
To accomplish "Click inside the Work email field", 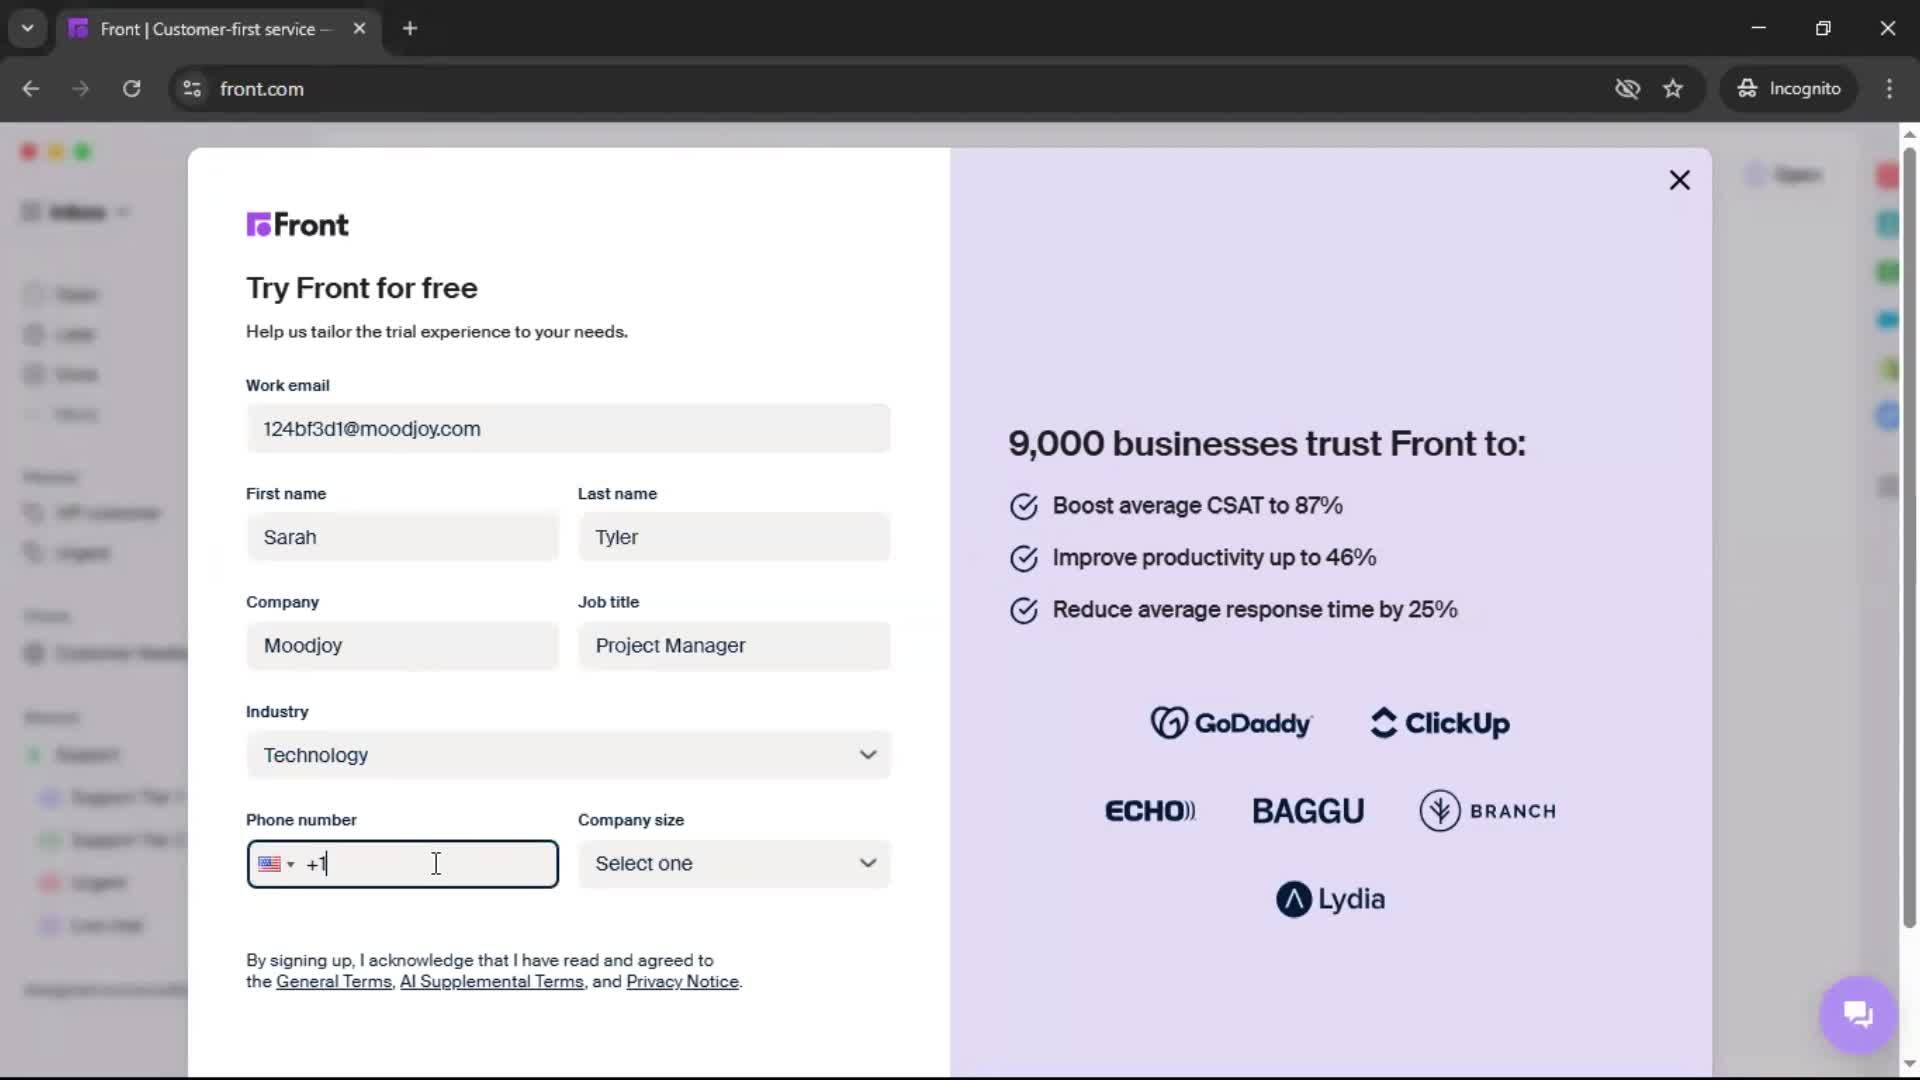I will [567, 428].
